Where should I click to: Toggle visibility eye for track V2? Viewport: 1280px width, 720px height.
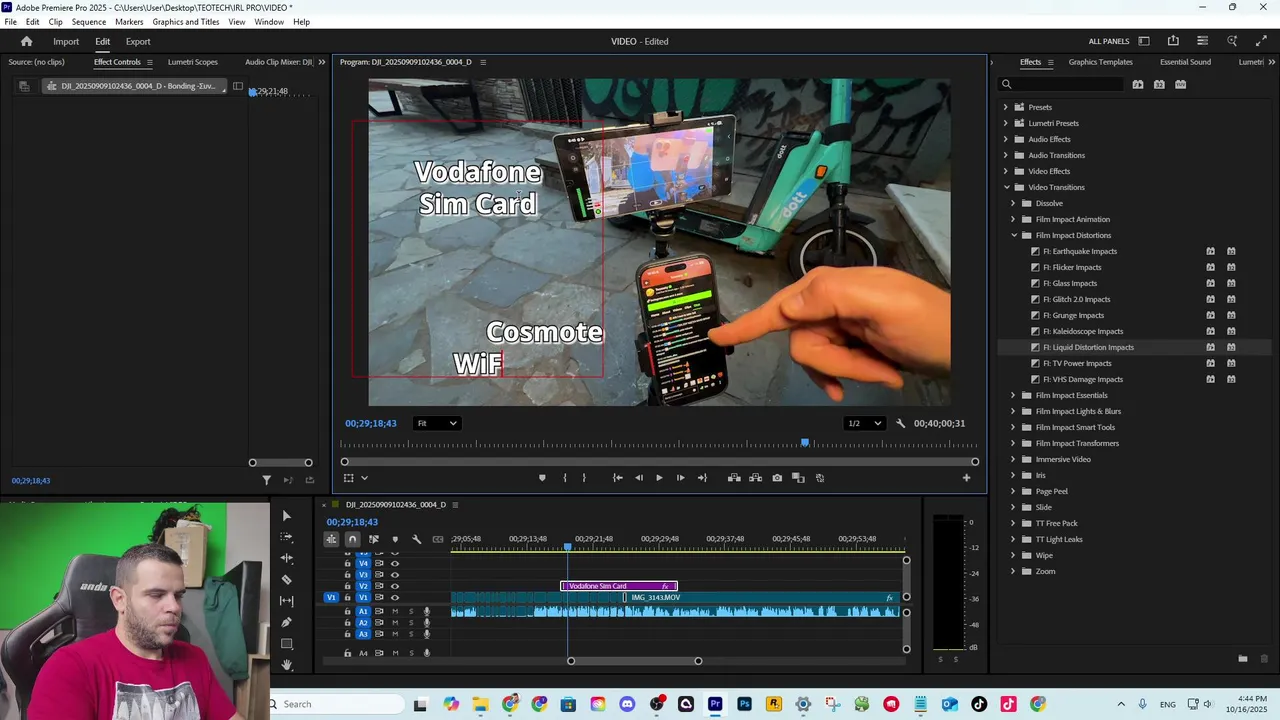(394, 586)
